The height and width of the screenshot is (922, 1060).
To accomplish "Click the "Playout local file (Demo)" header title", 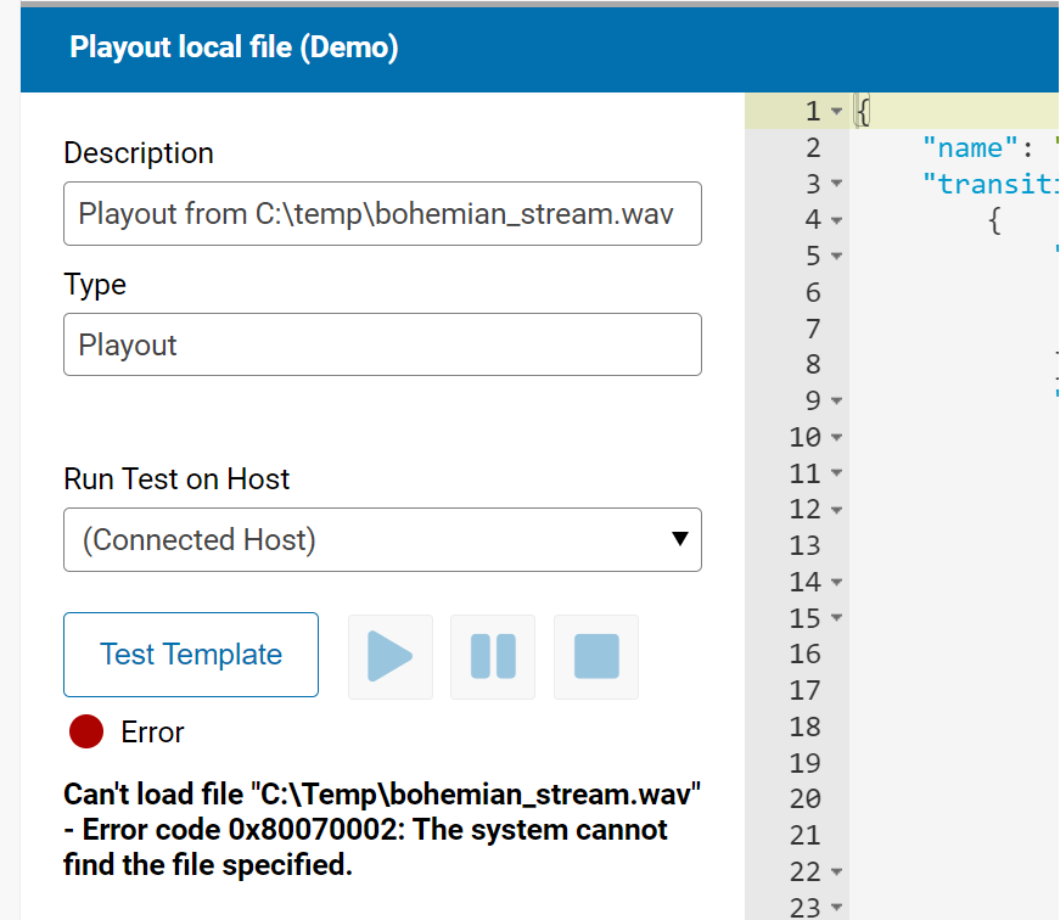I will pos(234,47).
